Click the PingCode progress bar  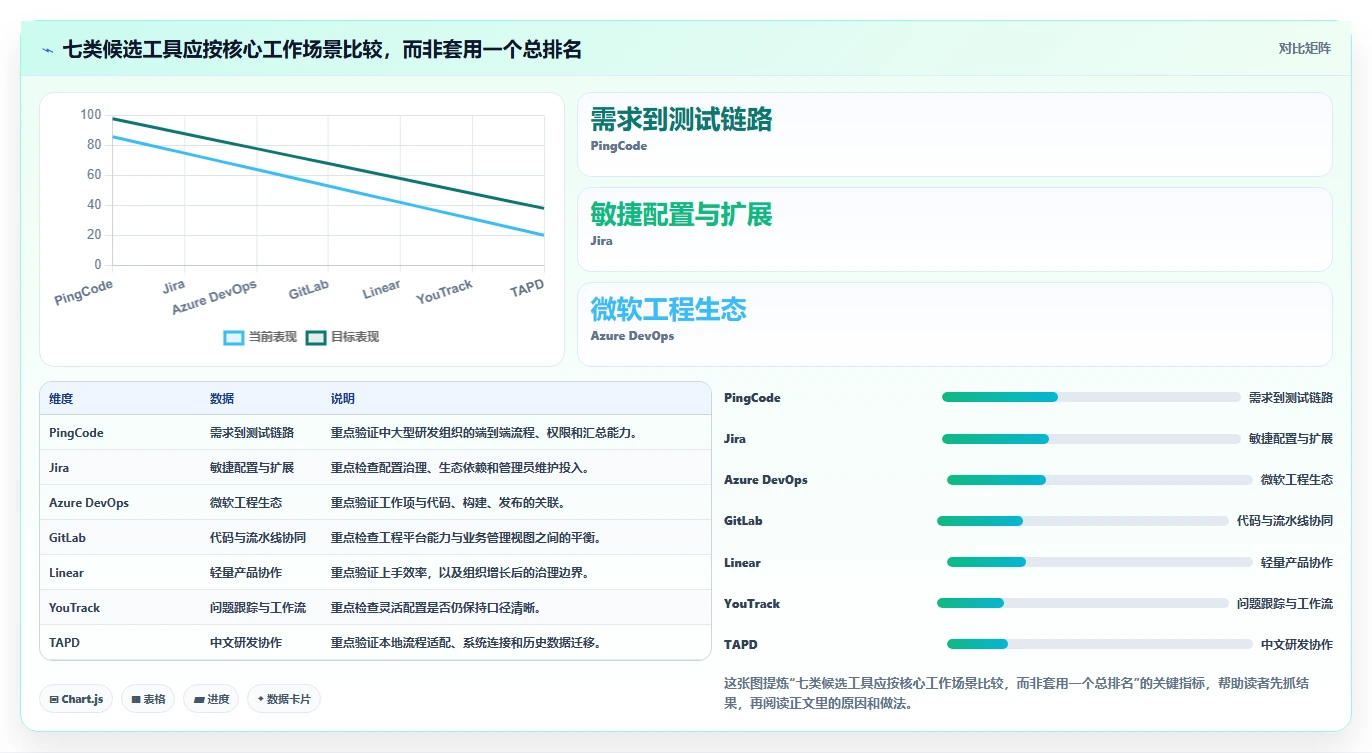tap(1091, 397)
